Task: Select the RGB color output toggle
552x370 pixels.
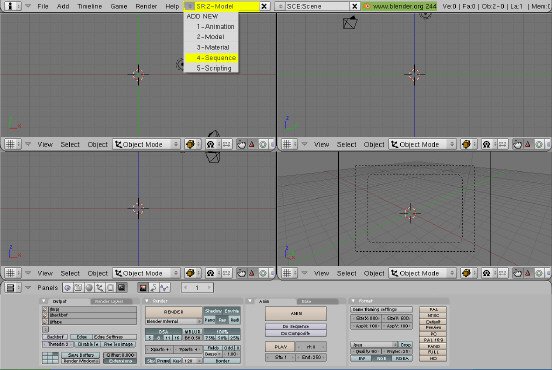Action: click(381, 358)
